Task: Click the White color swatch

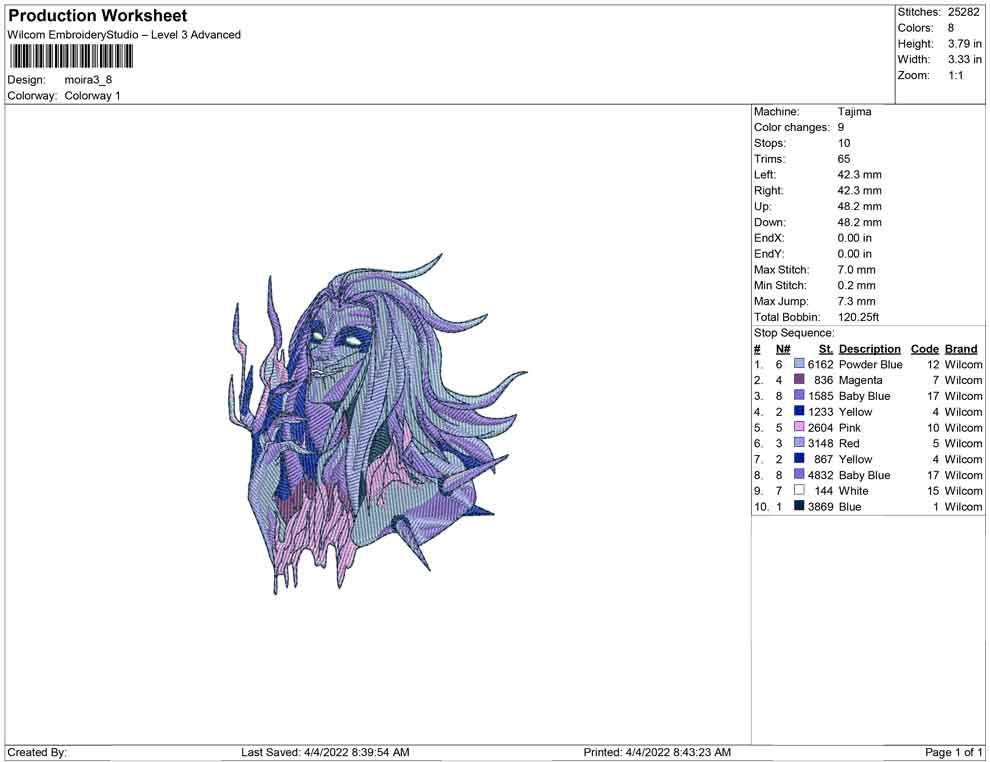Action: coord(799,490)
